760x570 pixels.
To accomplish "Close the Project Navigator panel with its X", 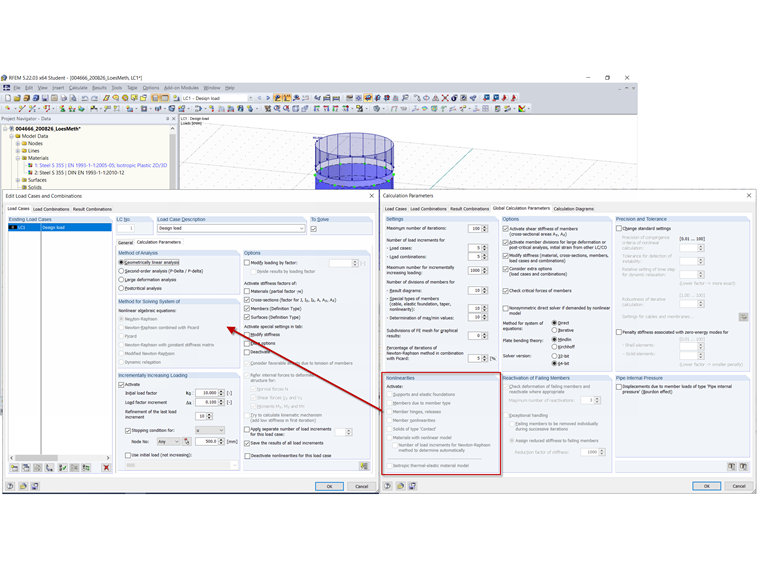I will tap(174, 119).
